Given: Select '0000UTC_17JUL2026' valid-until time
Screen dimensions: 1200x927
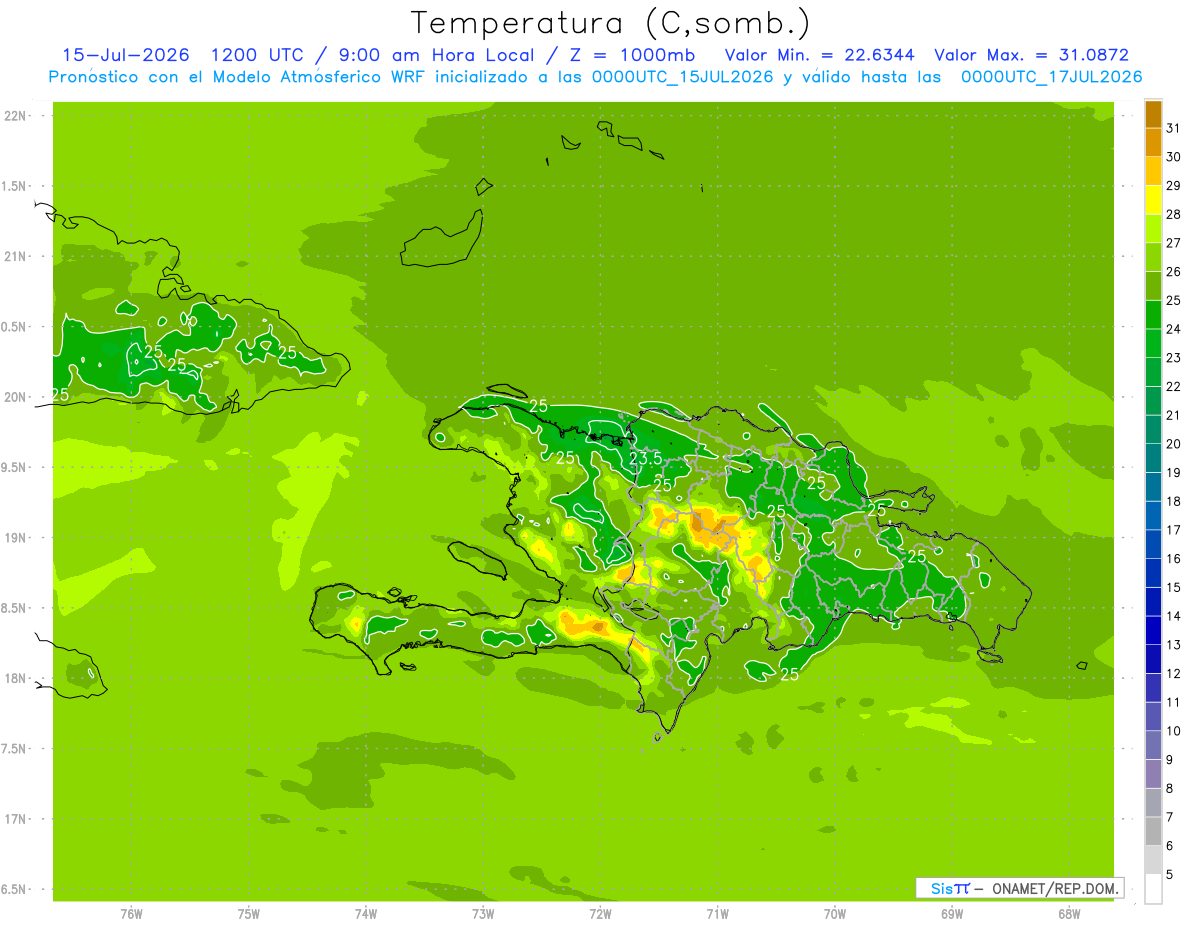Looking at the screenshot, I should [x=1051, y=77].
